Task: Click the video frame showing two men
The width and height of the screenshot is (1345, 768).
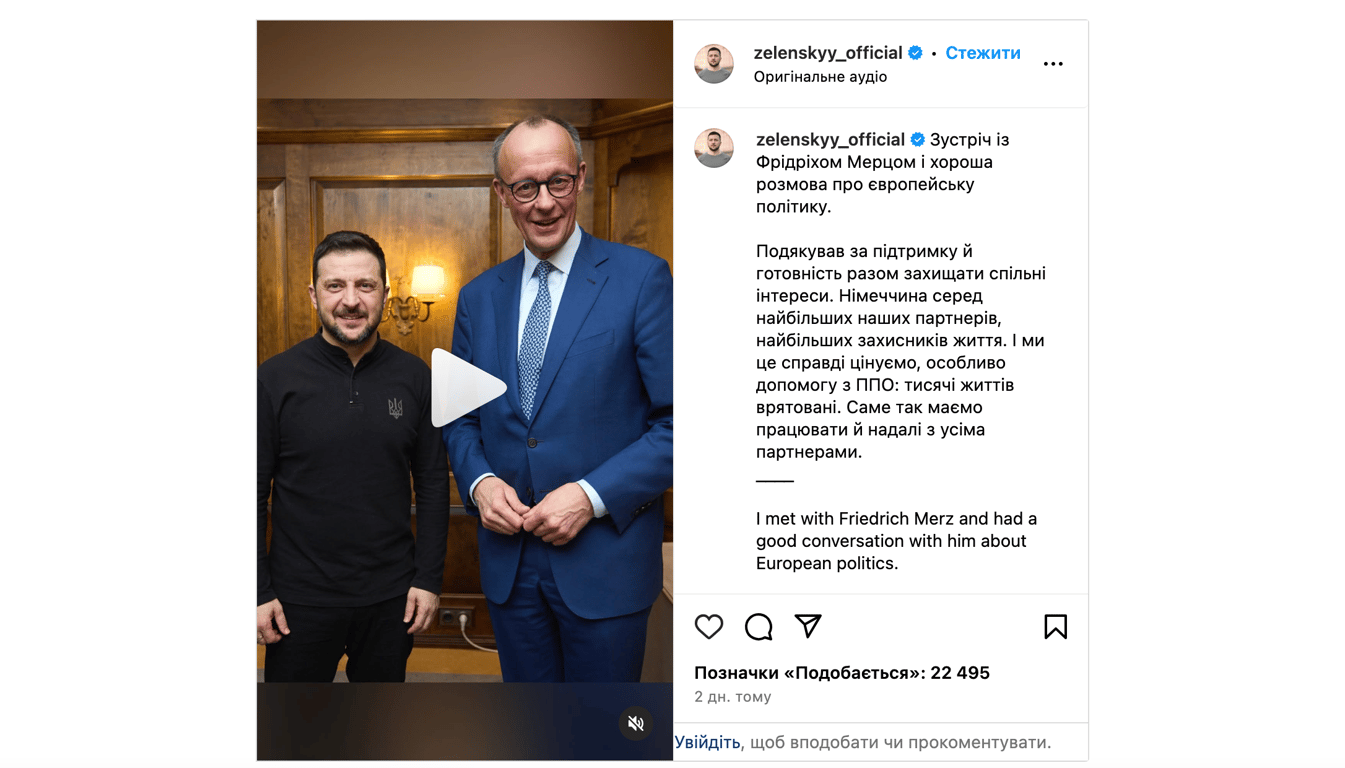Action: click(465, 390)
